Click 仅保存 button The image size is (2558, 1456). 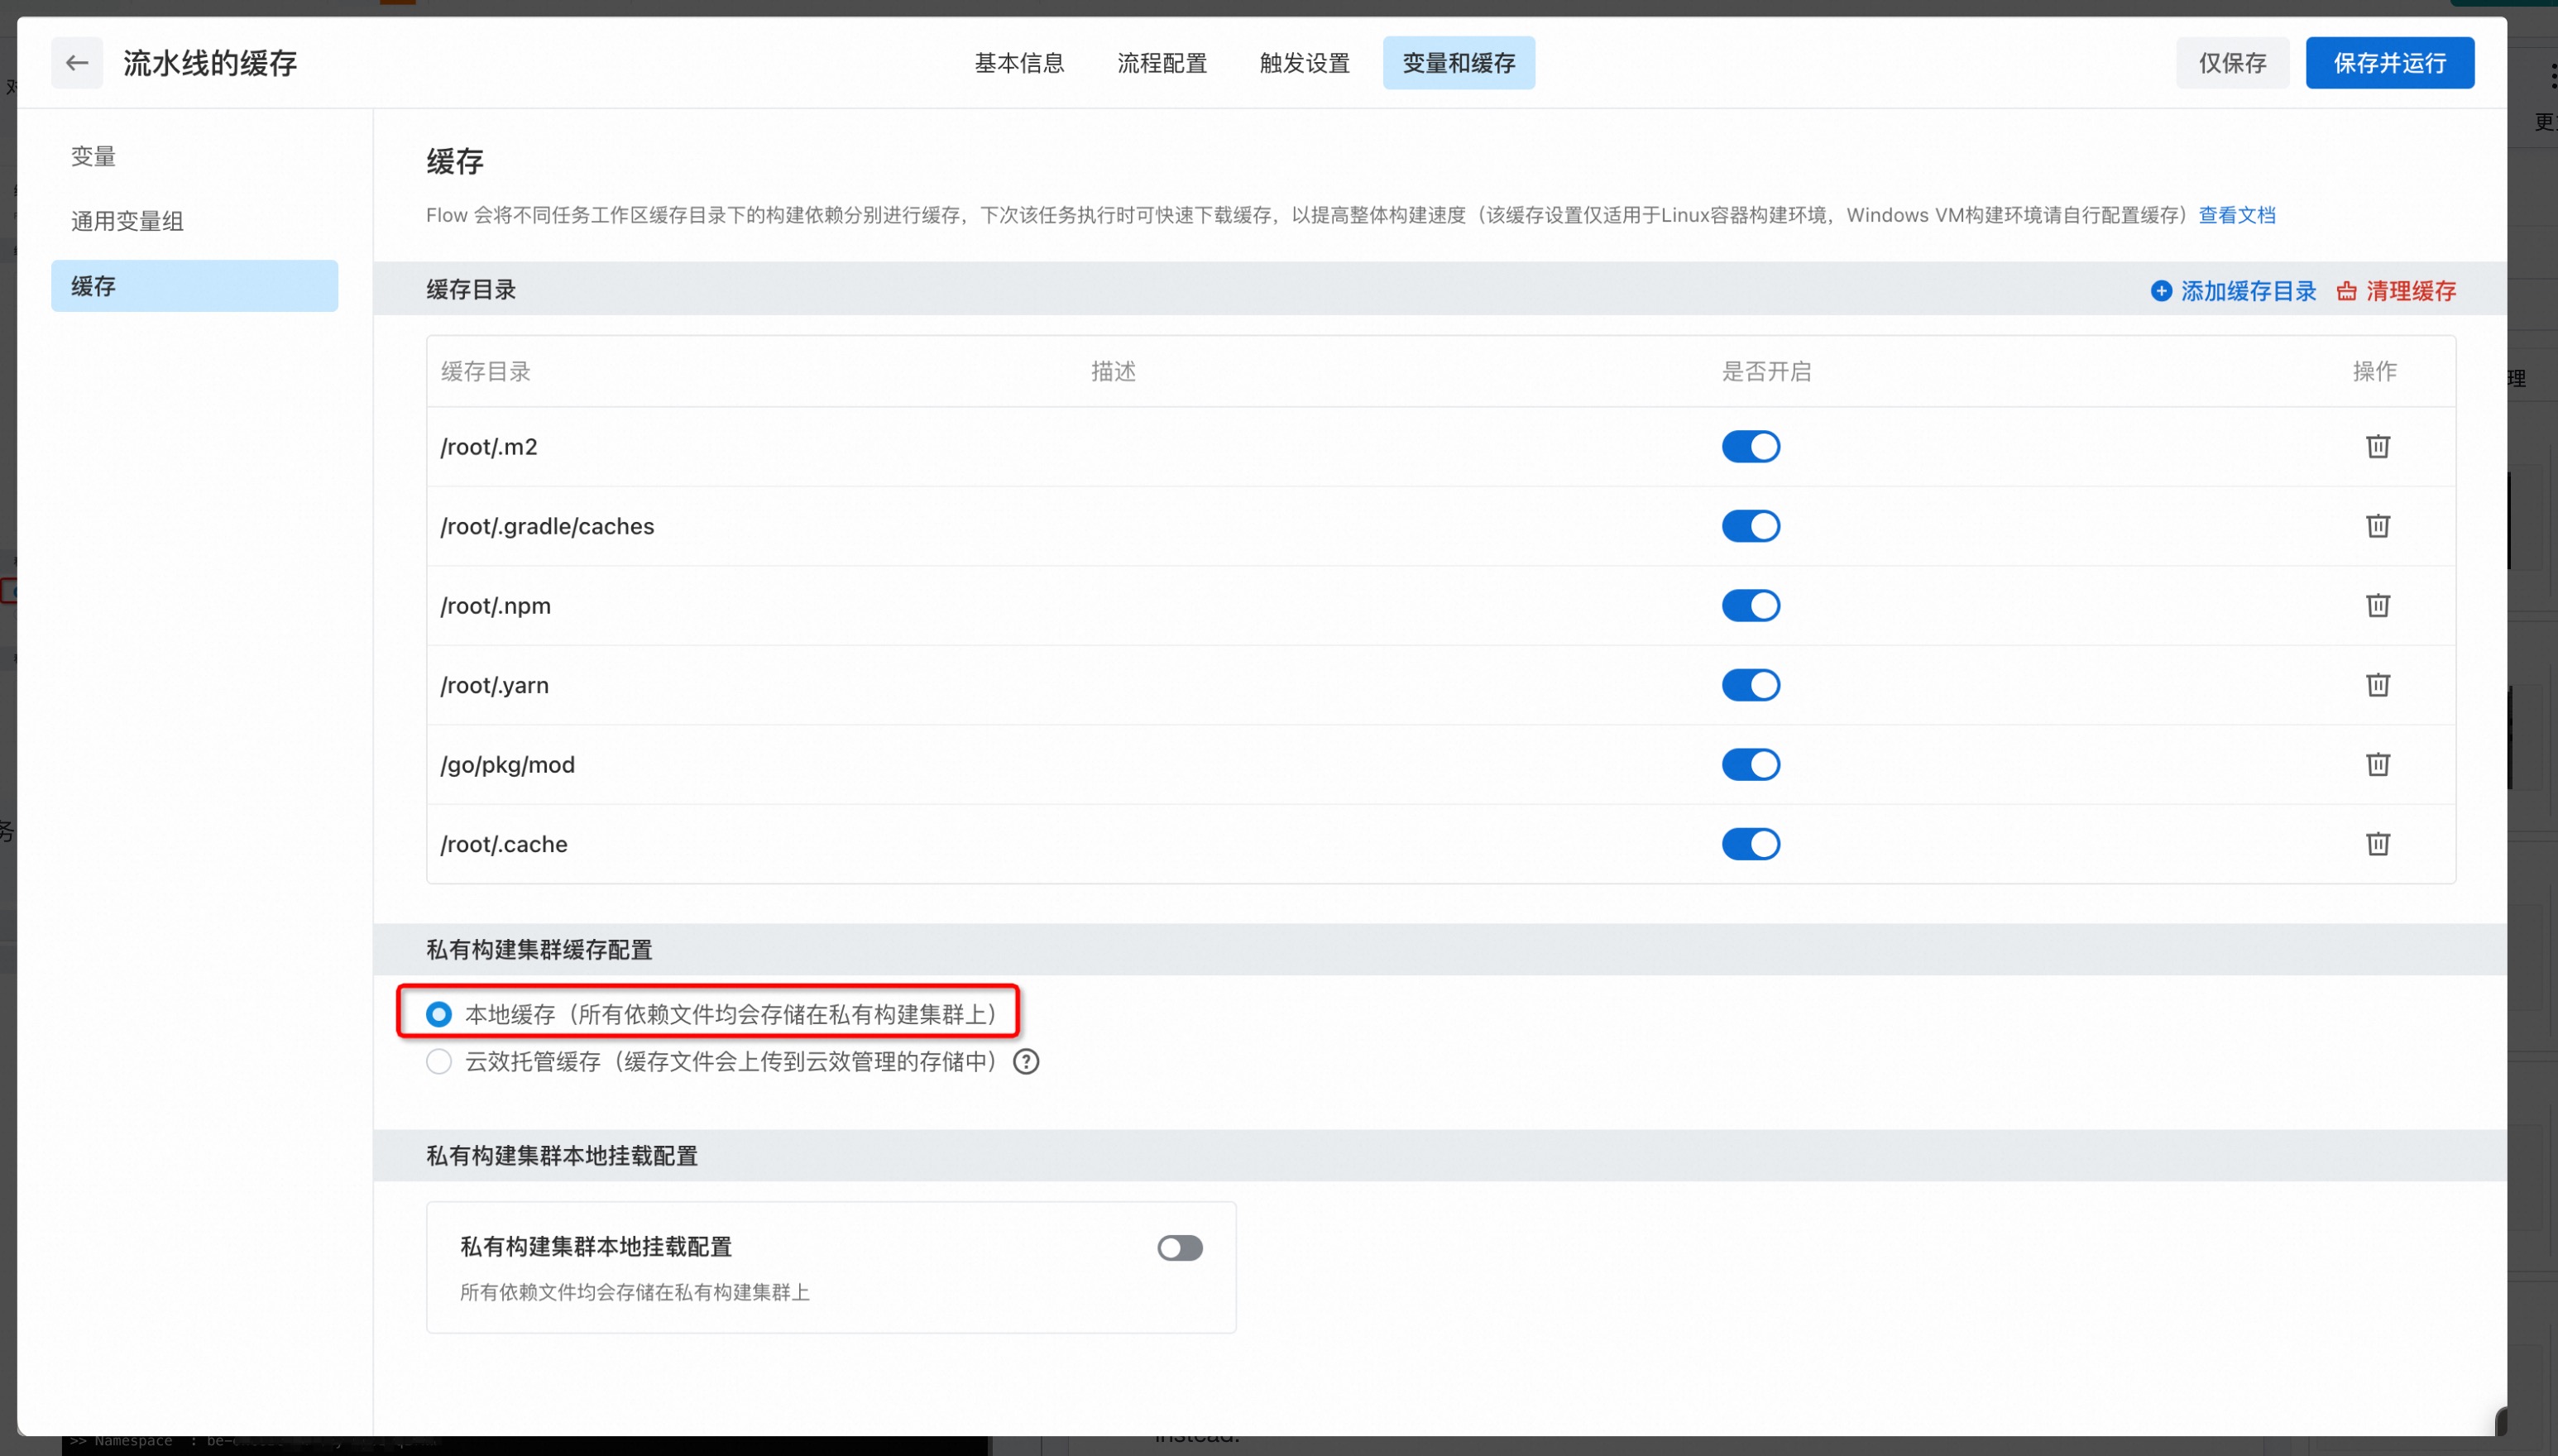point(2232,63)
